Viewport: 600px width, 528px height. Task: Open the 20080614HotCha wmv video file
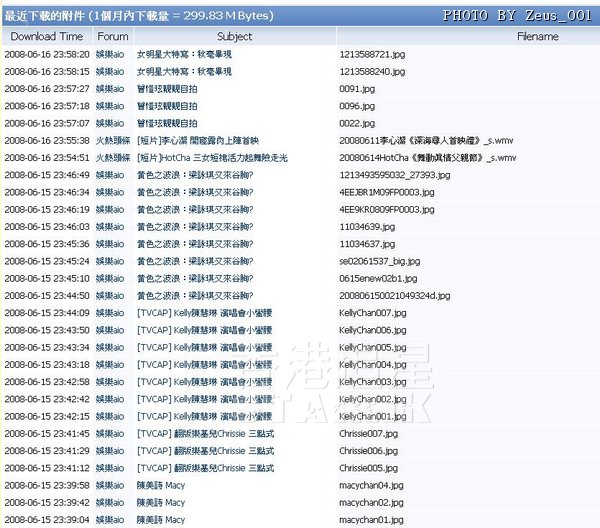click(427, 158)
